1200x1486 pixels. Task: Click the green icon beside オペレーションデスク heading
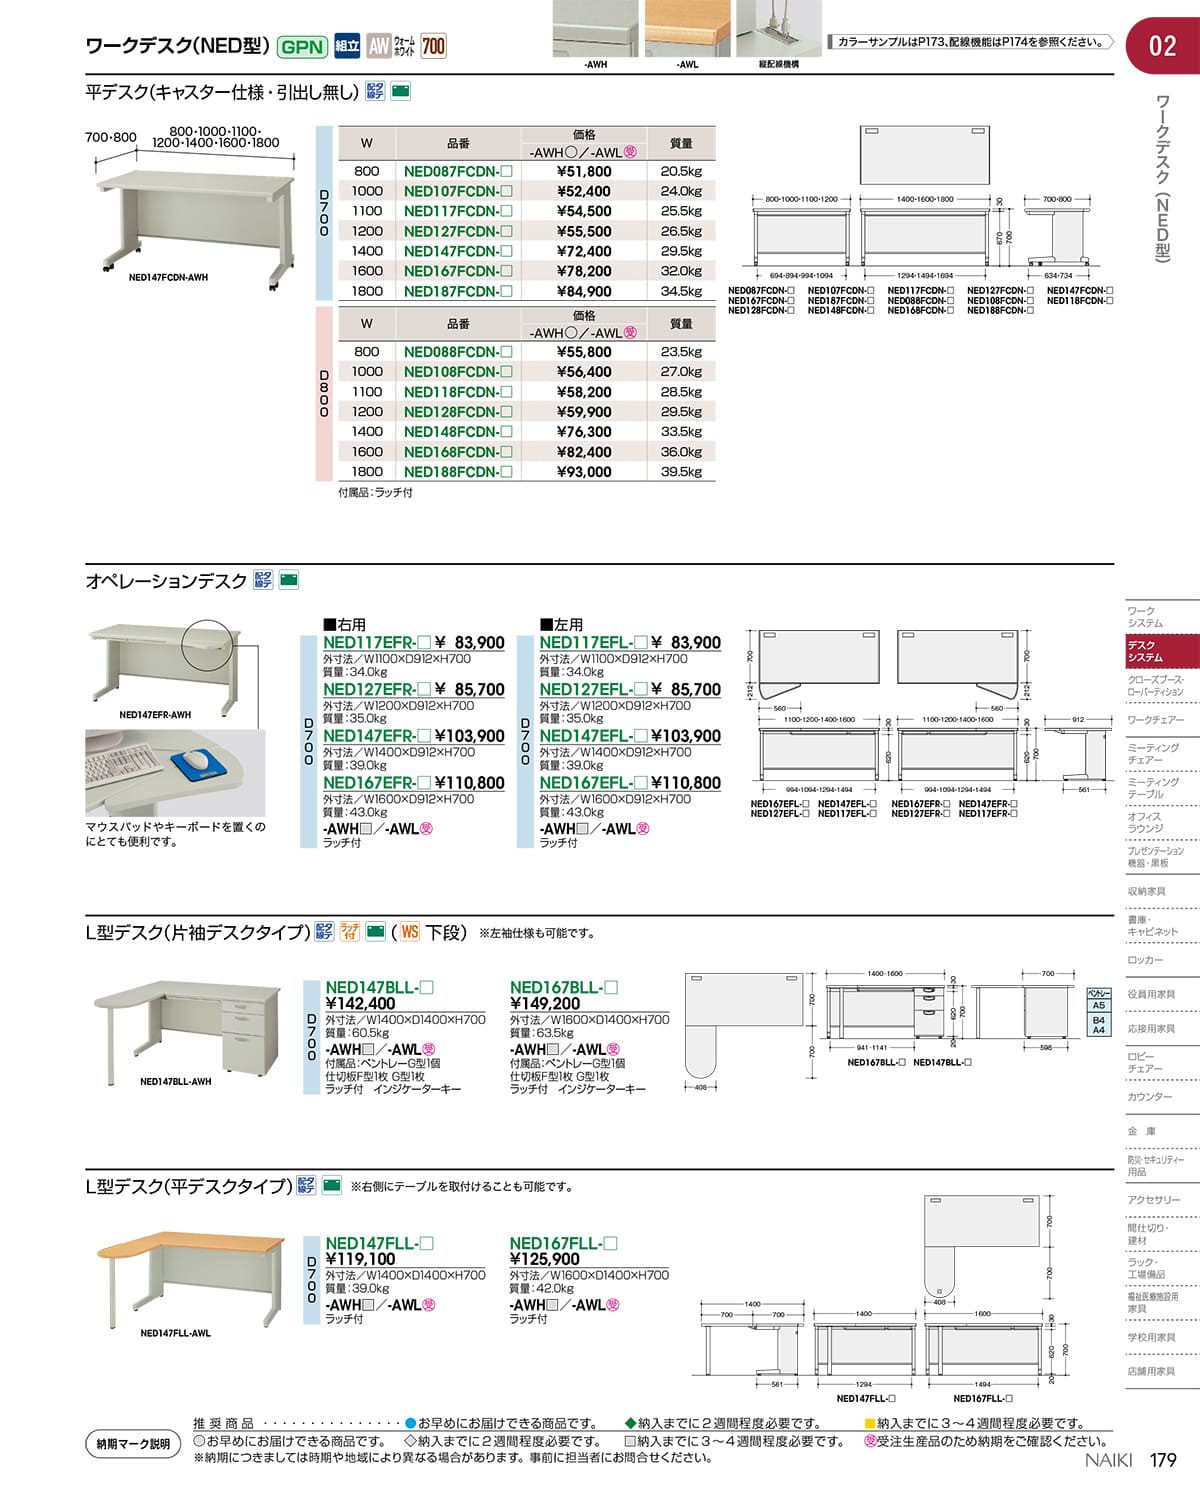[x=289, y=580]
